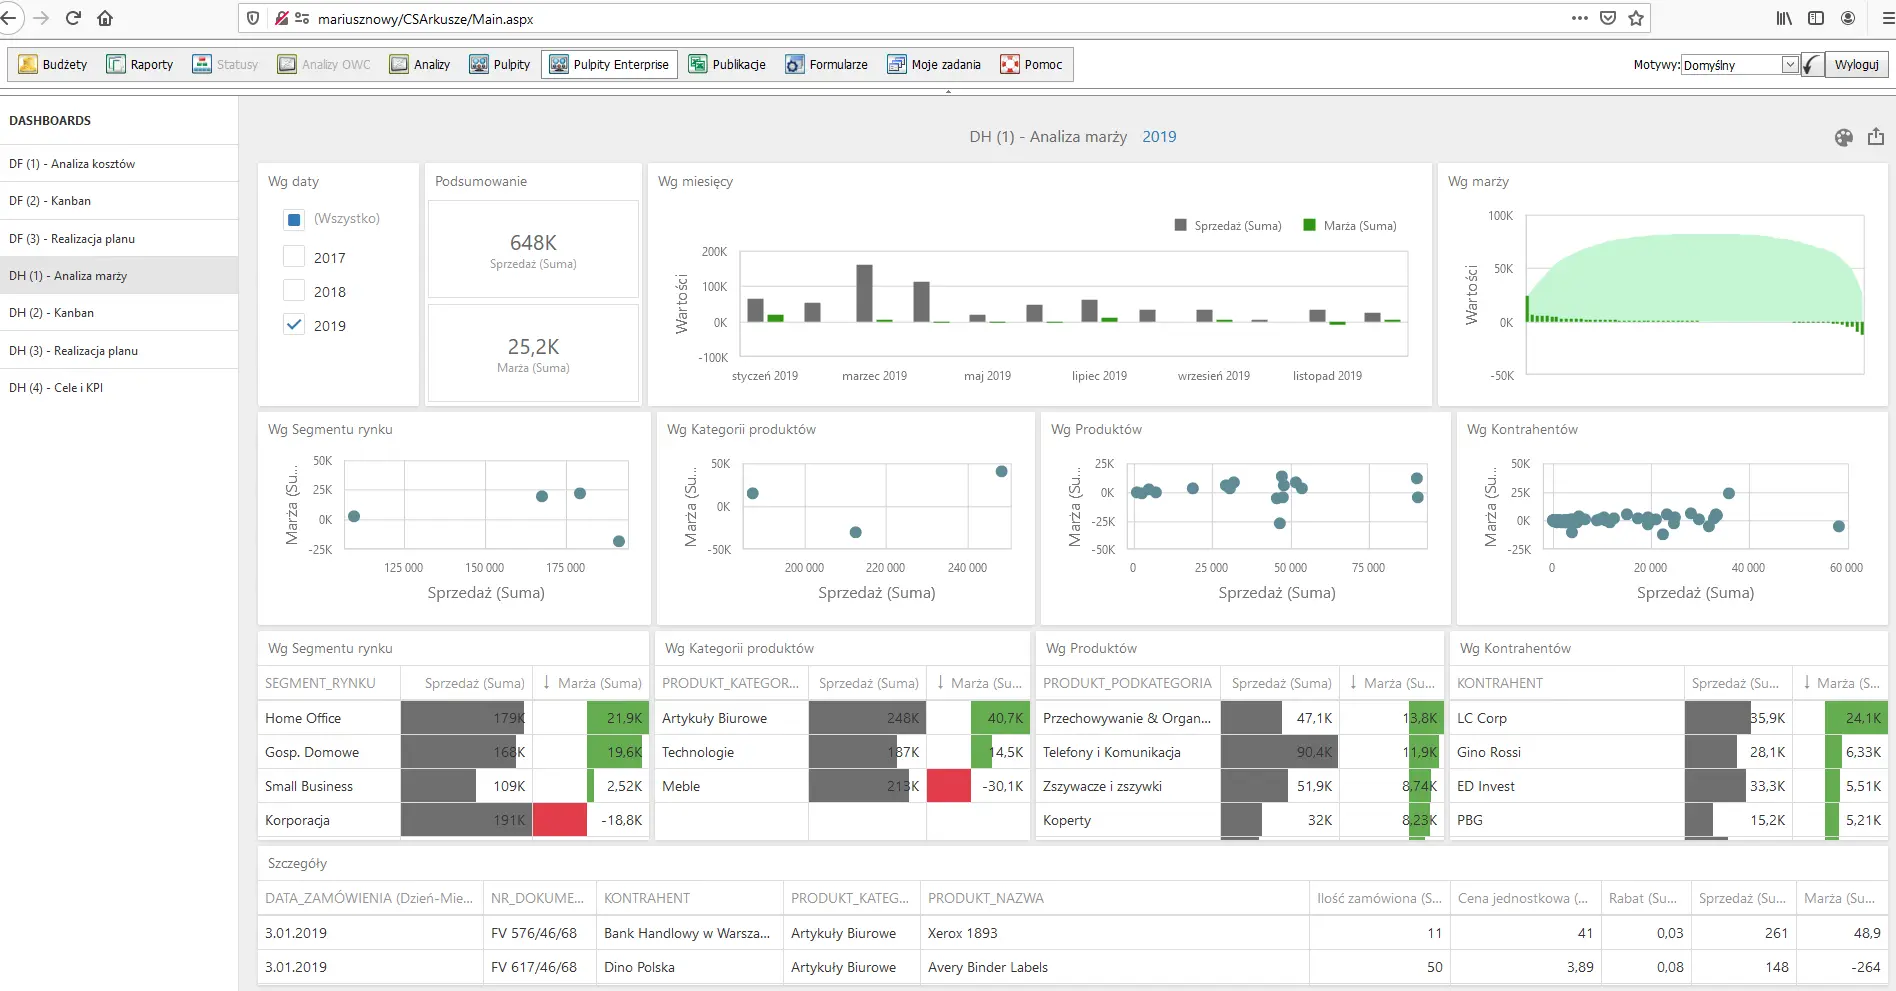This screenshot has width=1896, height=991.
Task: Open Raporty toolbar button
Action: [140, 64]
